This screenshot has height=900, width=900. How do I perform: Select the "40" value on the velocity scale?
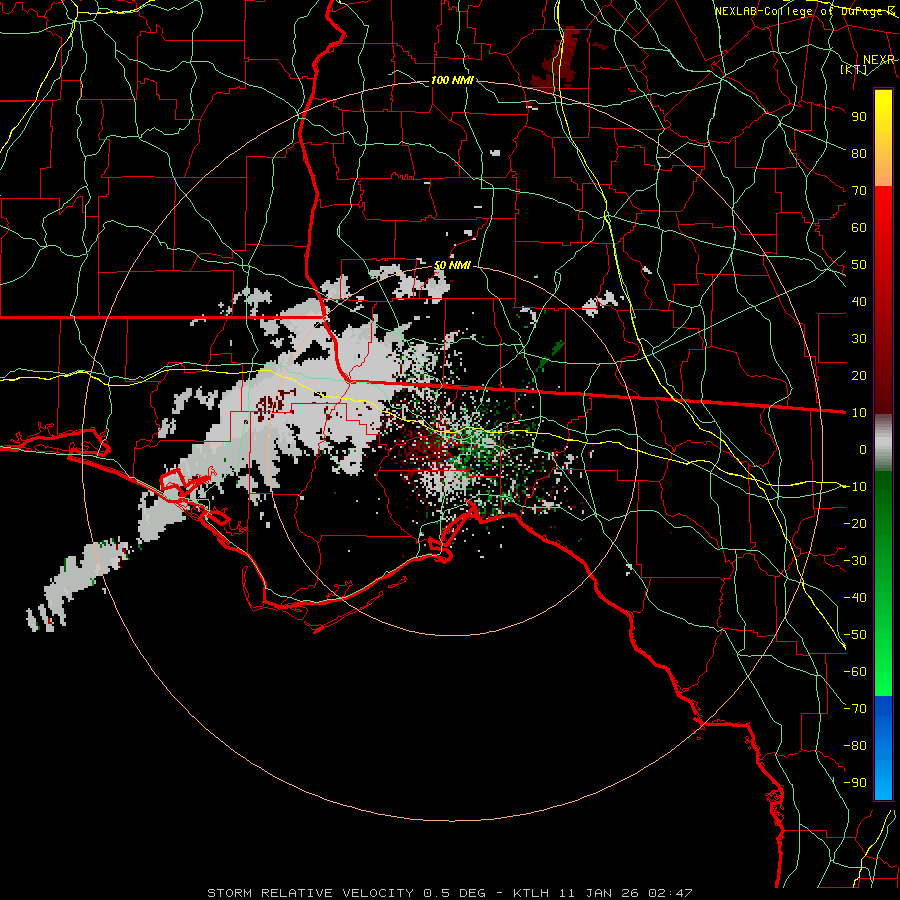(859, 301)
